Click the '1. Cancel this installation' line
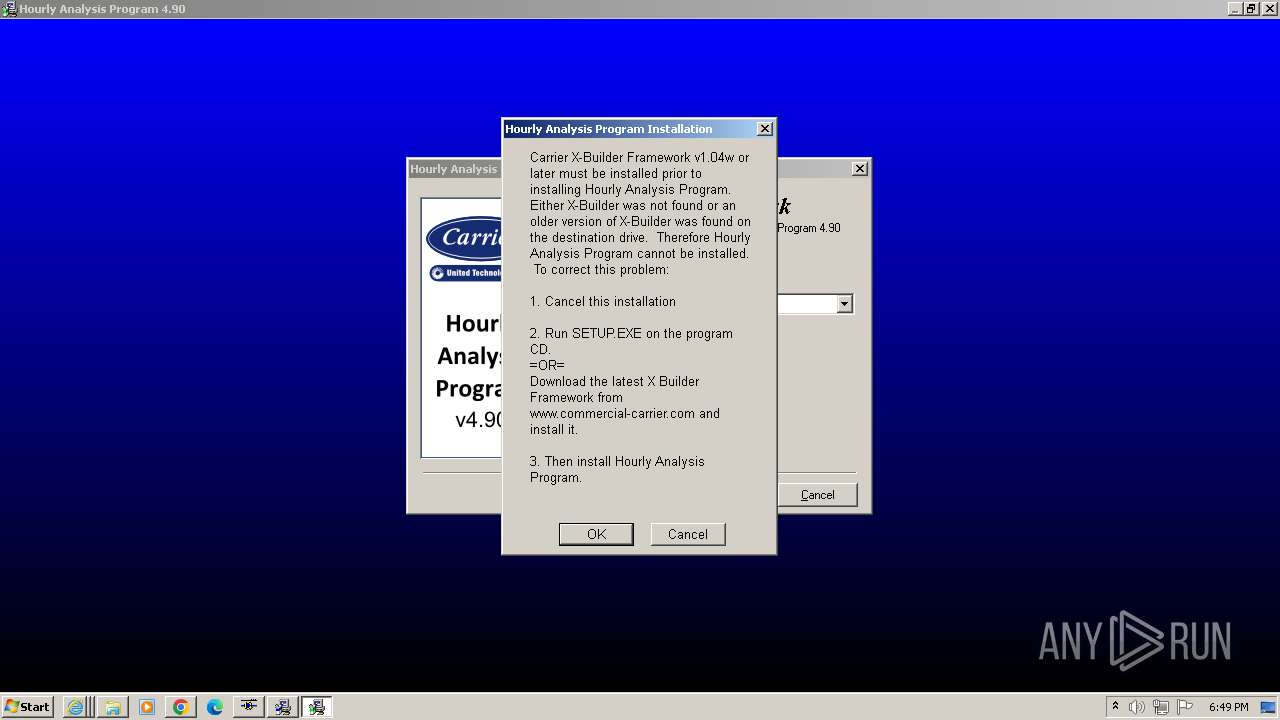 coord(603,301)
